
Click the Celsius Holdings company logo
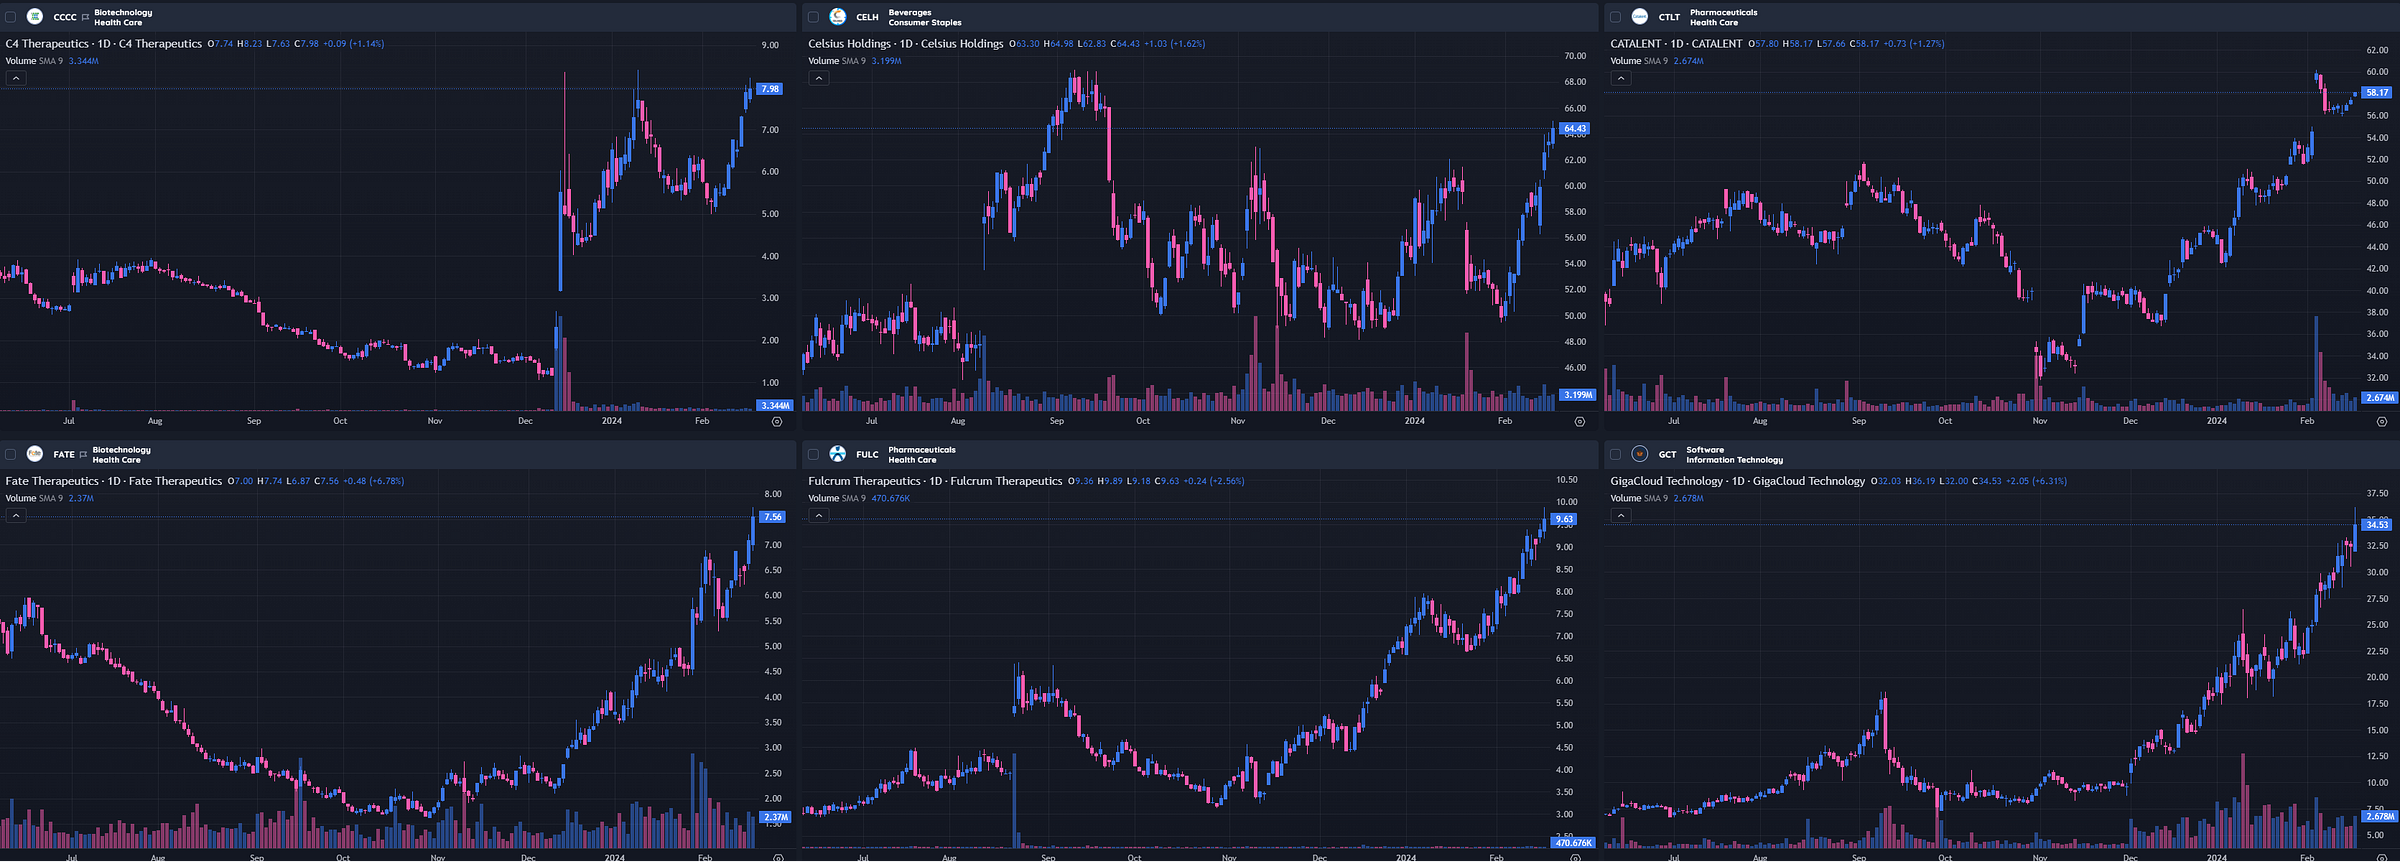(x=838, y=17)
